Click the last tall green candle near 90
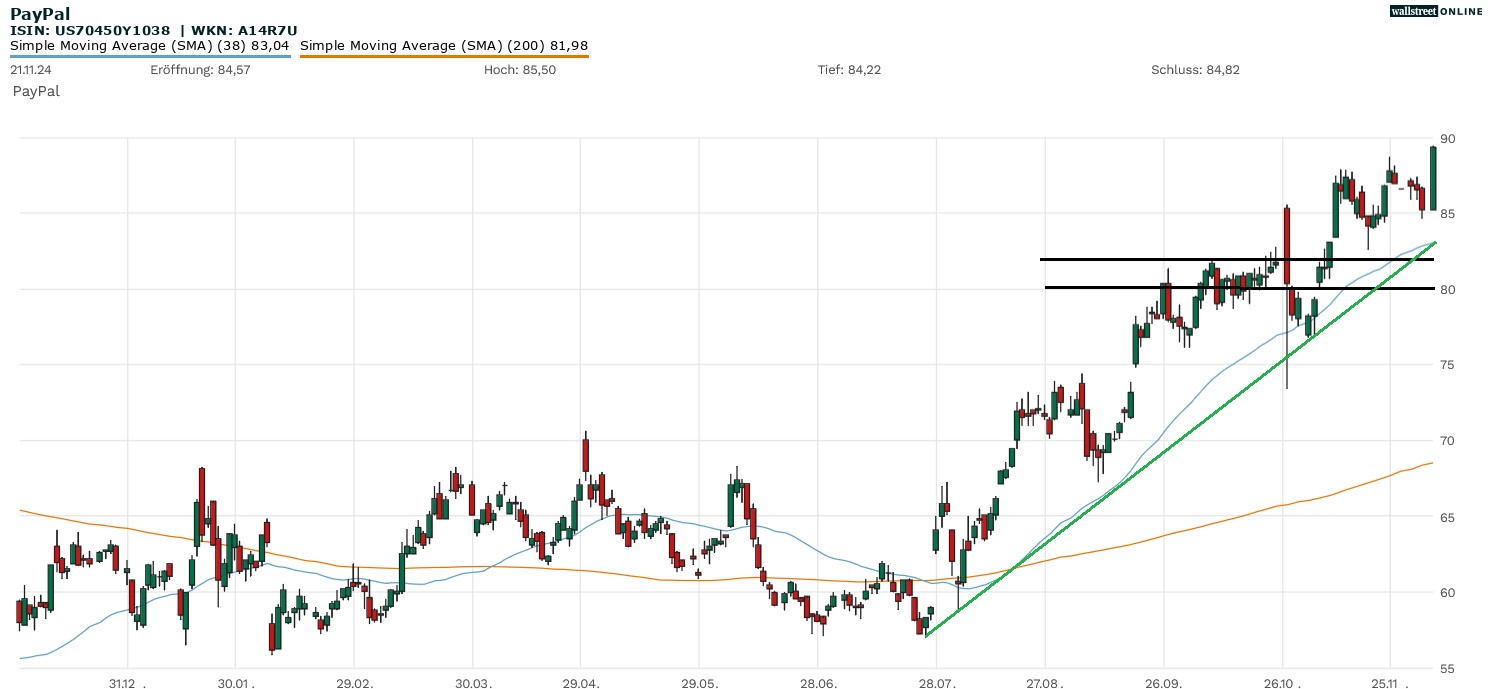Viewport: 1490px width, 689px height. tap(1433, 178)
